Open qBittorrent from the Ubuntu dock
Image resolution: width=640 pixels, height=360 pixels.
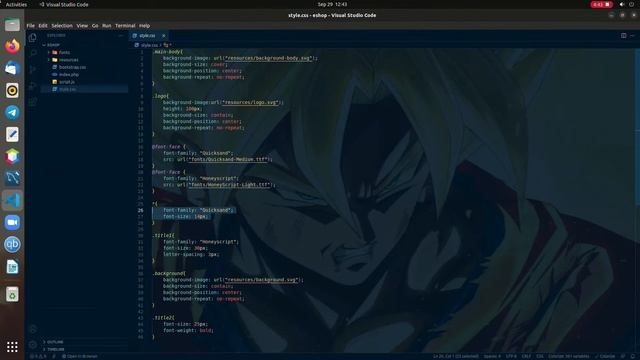(12, 244)
